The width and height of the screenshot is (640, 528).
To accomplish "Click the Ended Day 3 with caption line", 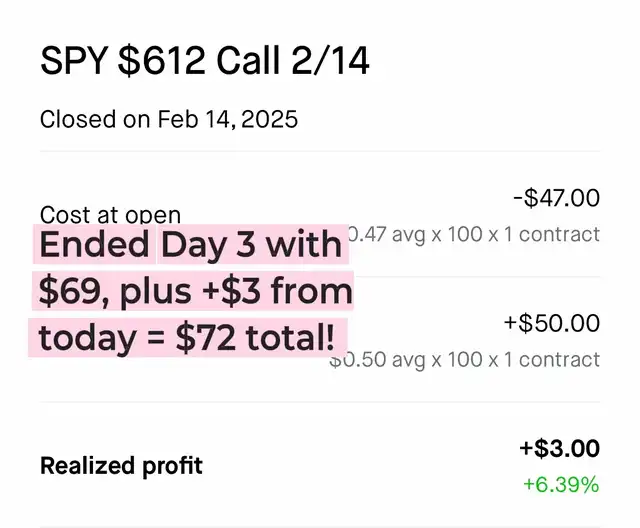I will point(191,244).
